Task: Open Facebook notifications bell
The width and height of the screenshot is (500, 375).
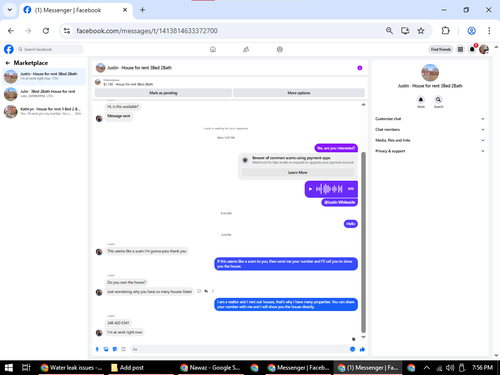Action: tap(472, 49)
